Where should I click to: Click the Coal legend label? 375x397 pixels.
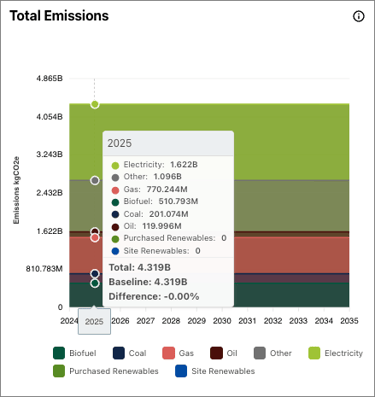(137, 353)
